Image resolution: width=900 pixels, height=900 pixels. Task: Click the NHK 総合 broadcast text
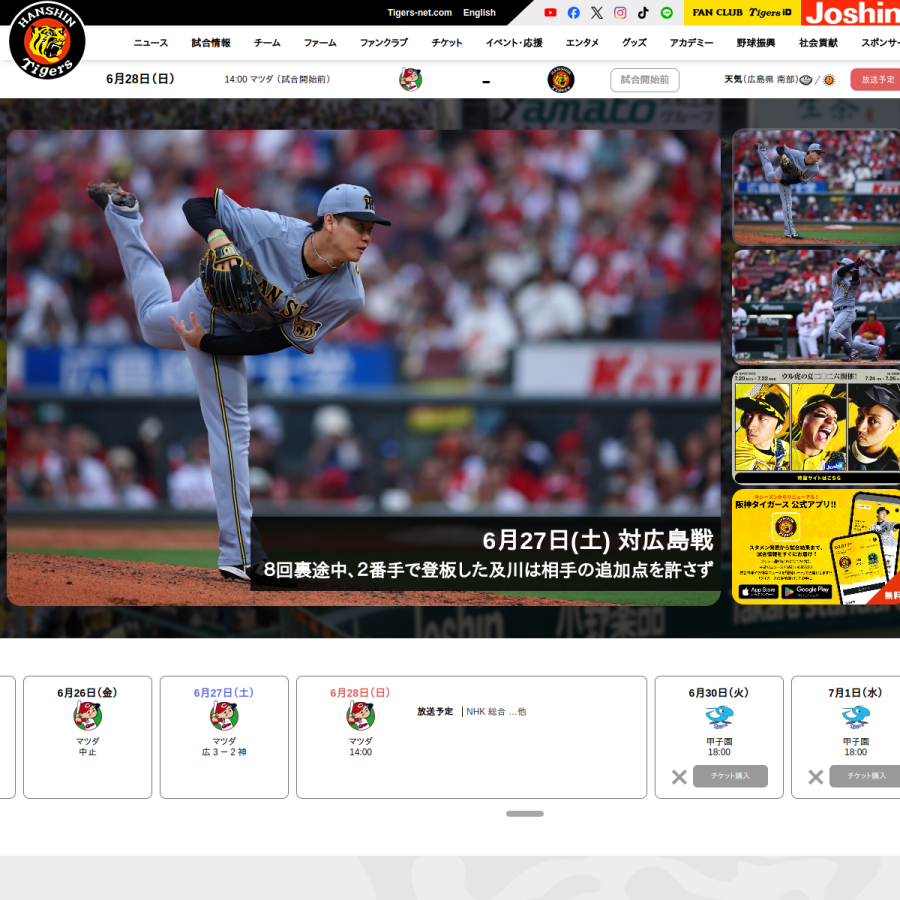pos(496,712)
